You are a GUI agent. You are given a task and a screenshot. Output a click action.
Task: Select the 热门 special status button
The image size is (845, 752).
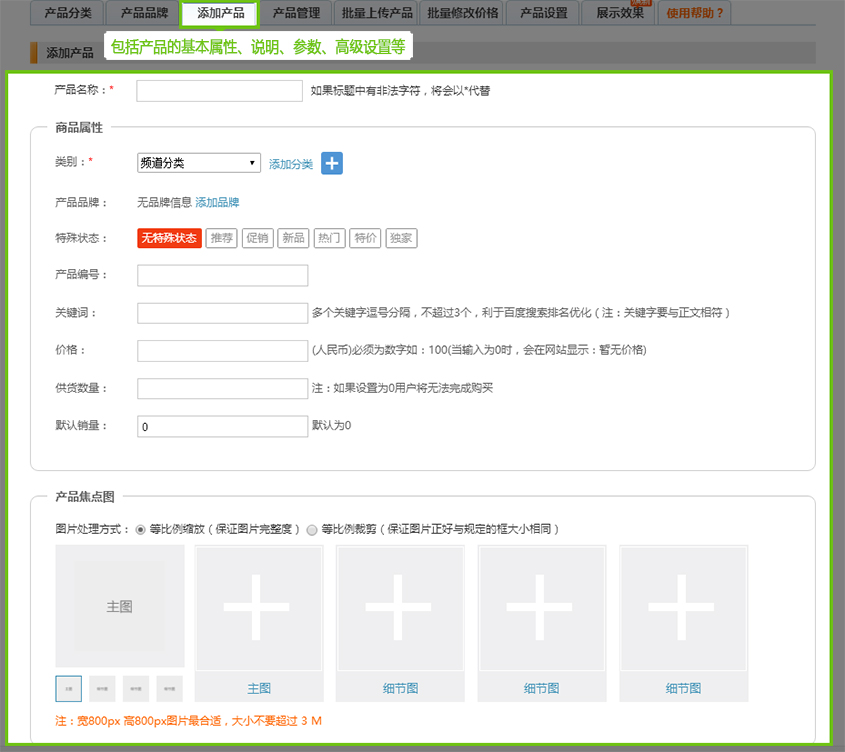(329, 238)
